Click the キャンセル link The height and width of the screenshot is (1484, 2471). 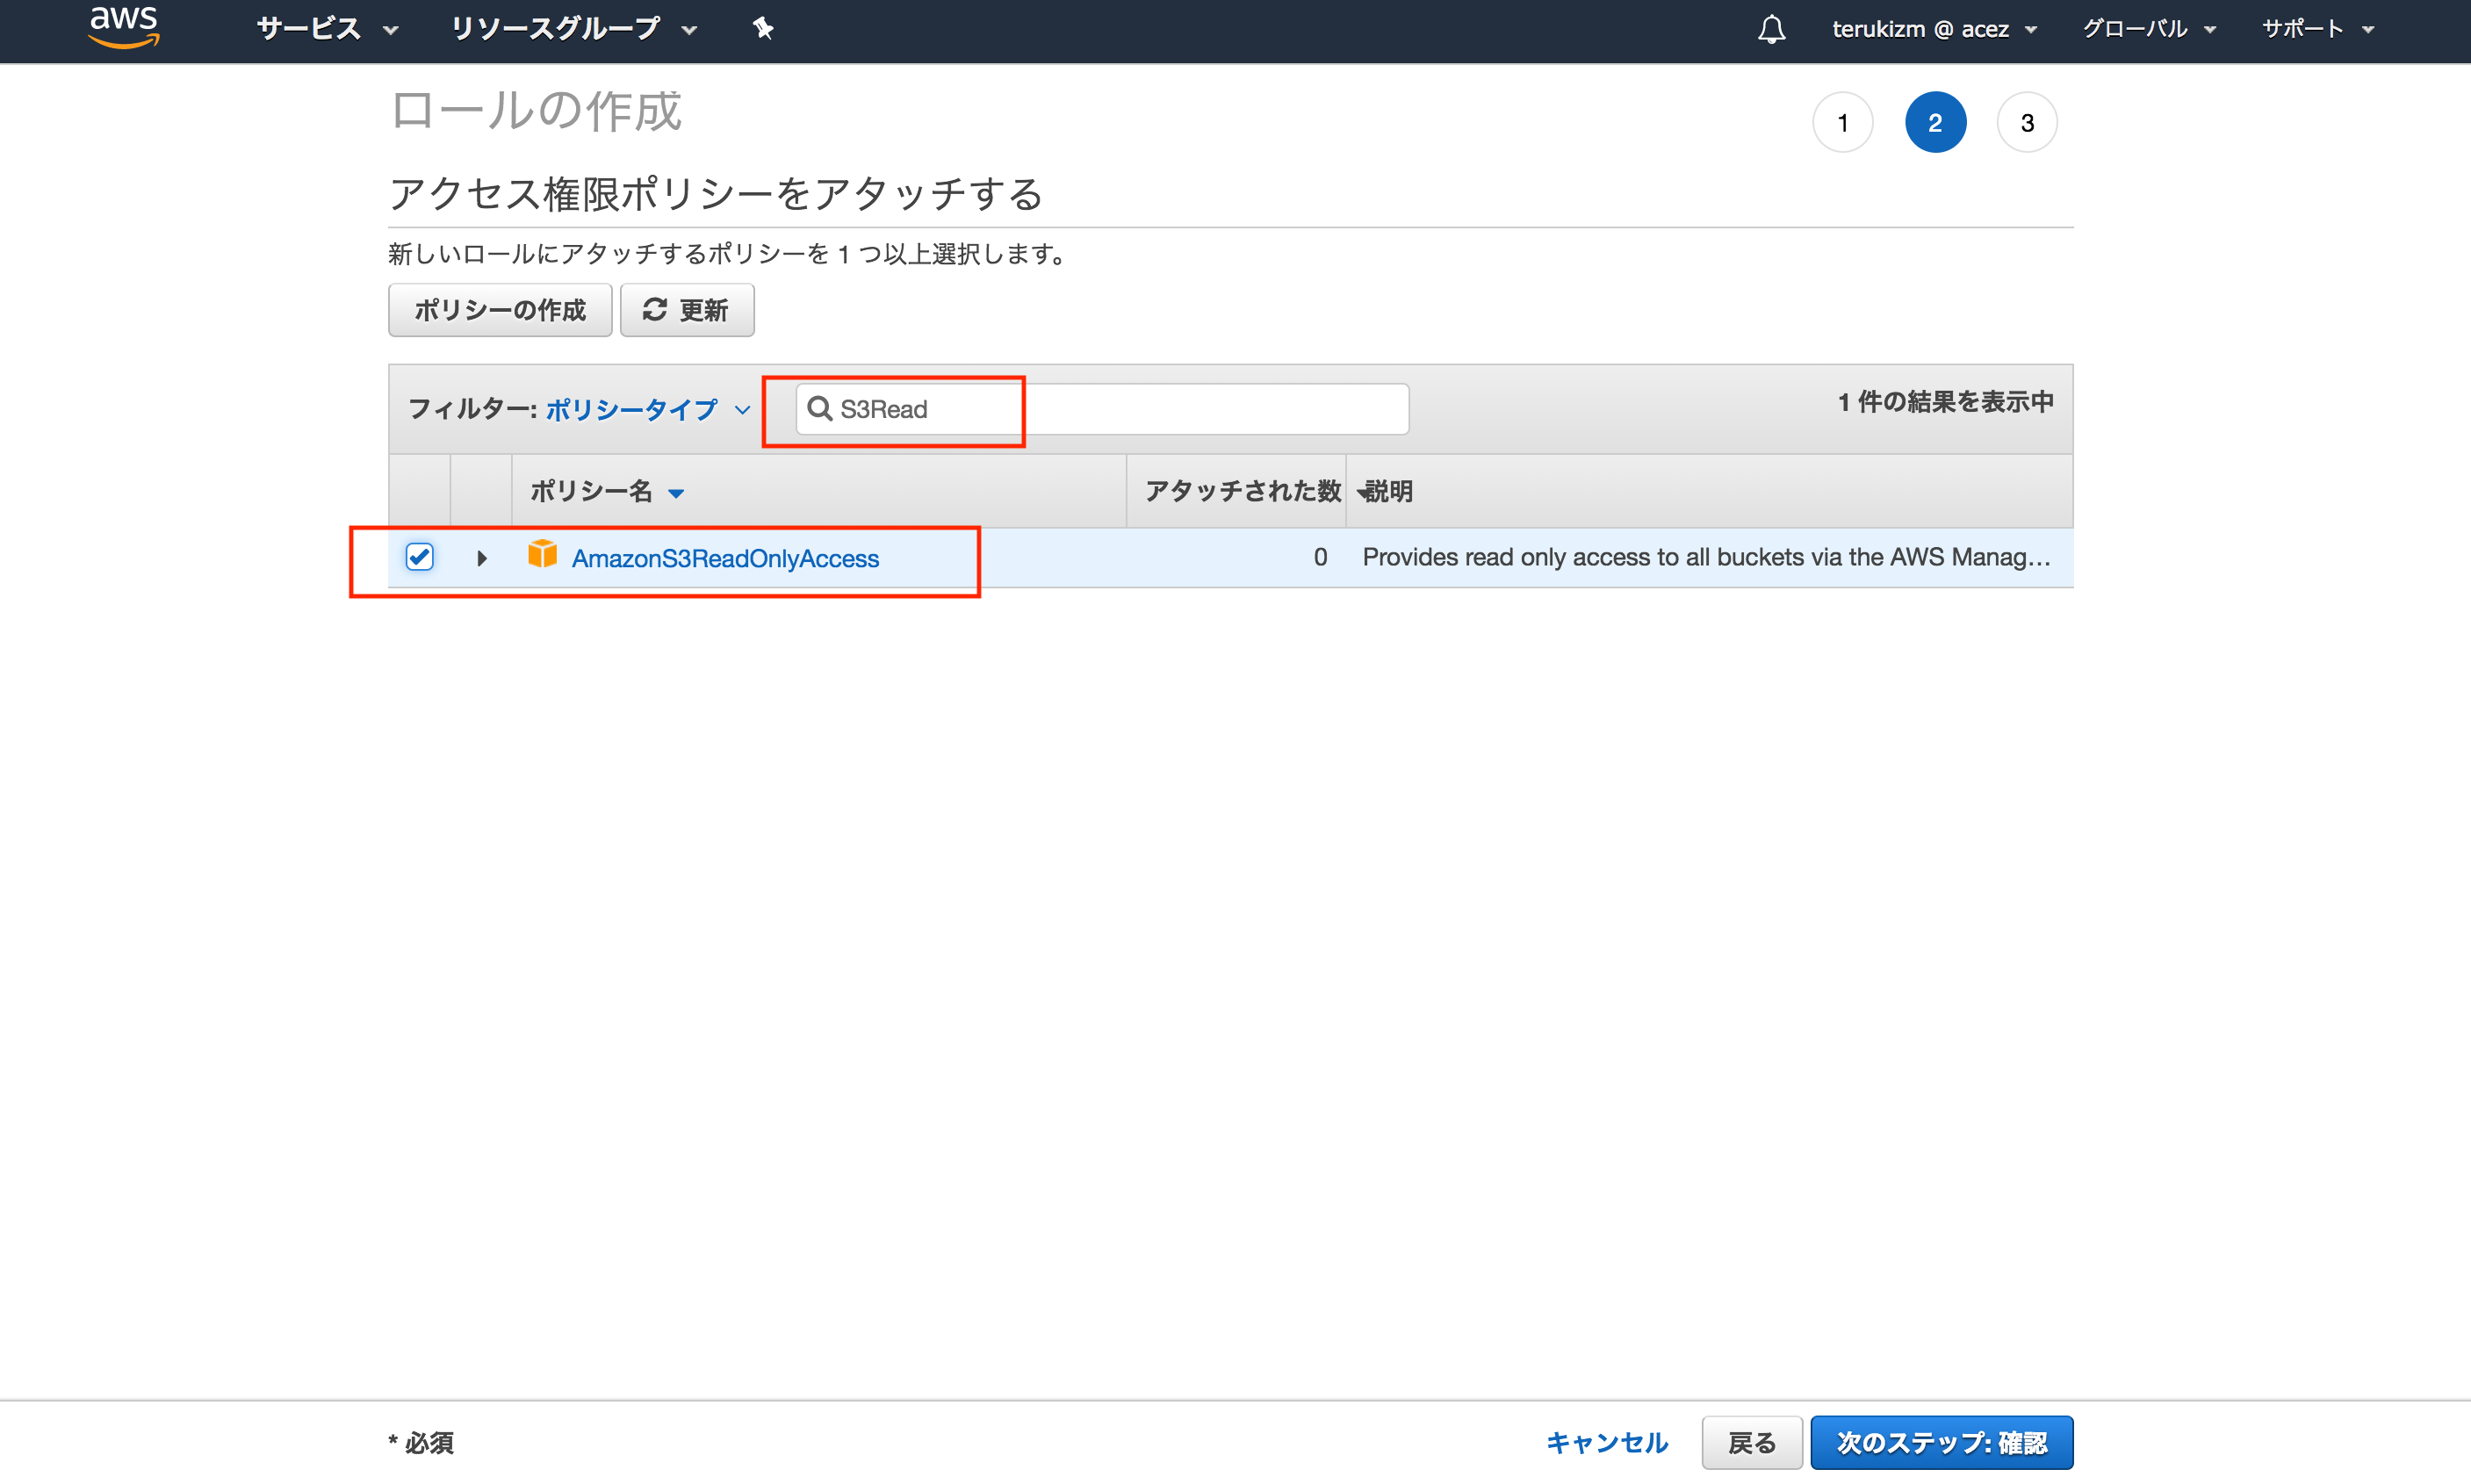(x=1606, y=1441)
